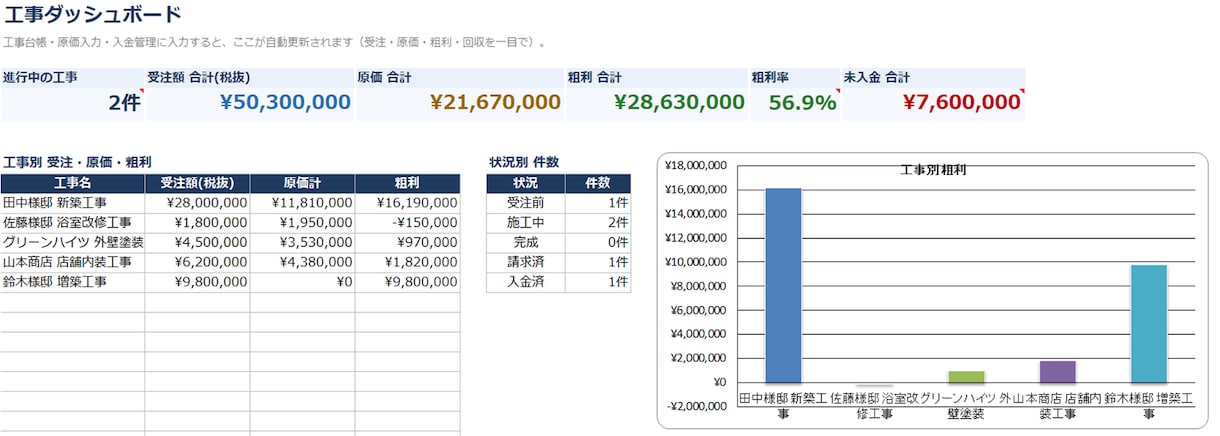
Task: Select the ¥3,530,000 cost cell
Action: 303,242
